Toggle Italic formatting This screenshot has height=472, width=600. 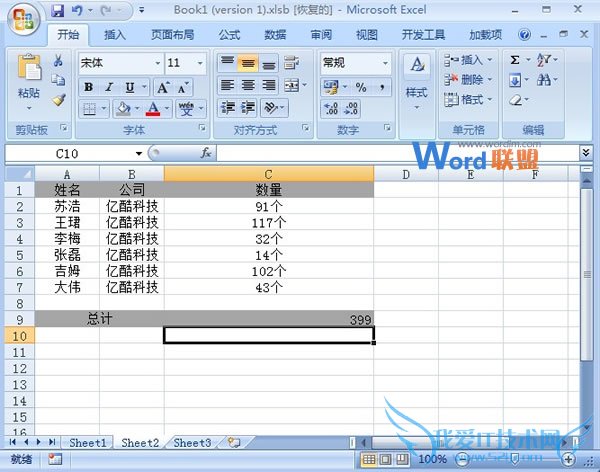109,87
